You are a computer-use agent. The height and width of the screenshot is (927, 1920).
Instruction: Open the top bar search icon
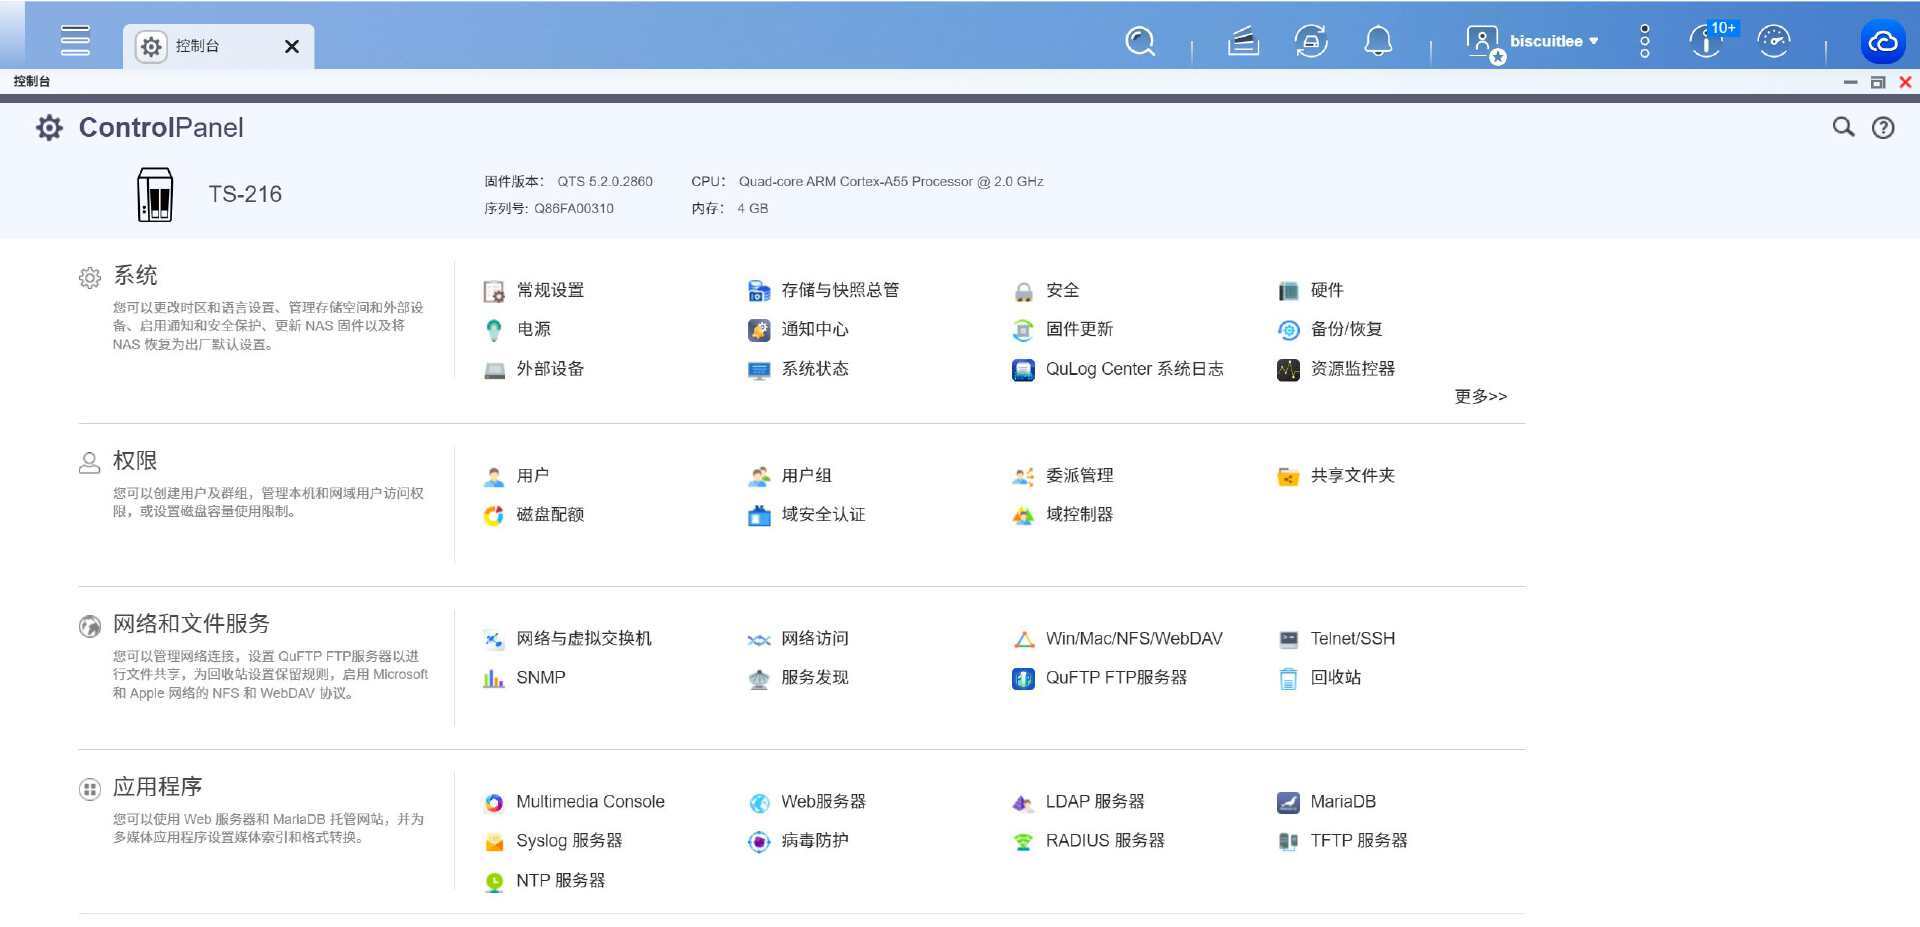[1140, 41]
